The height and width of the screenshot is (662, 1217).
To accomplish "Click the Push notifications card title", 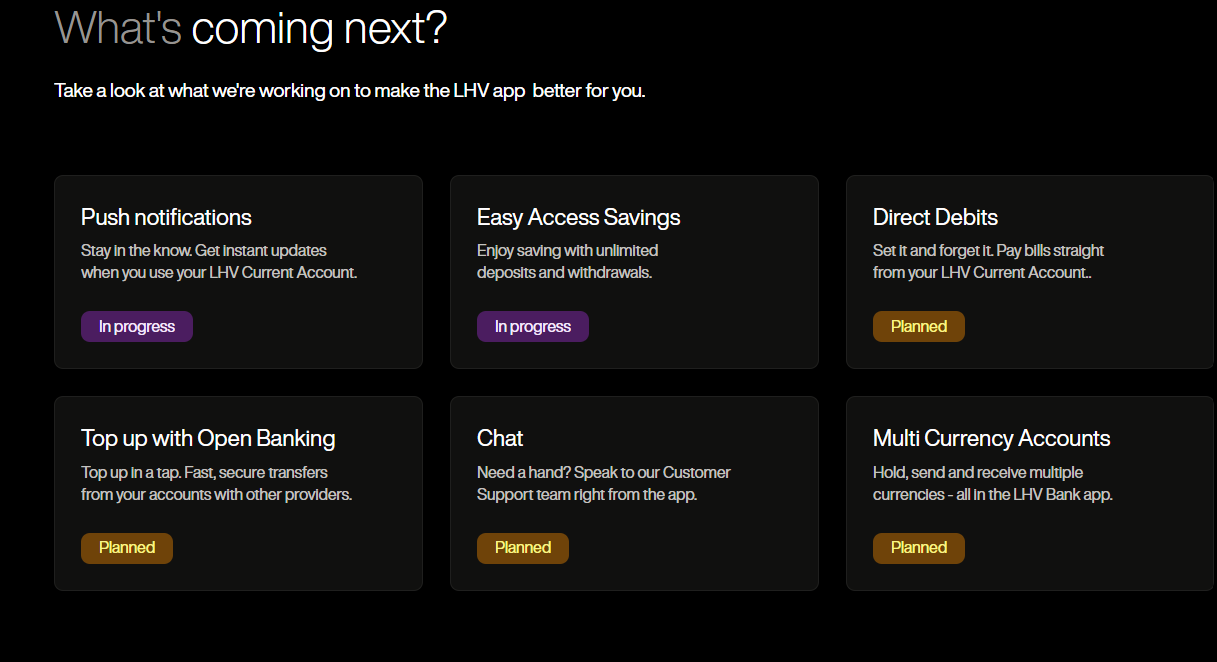I will pos(166,217).
